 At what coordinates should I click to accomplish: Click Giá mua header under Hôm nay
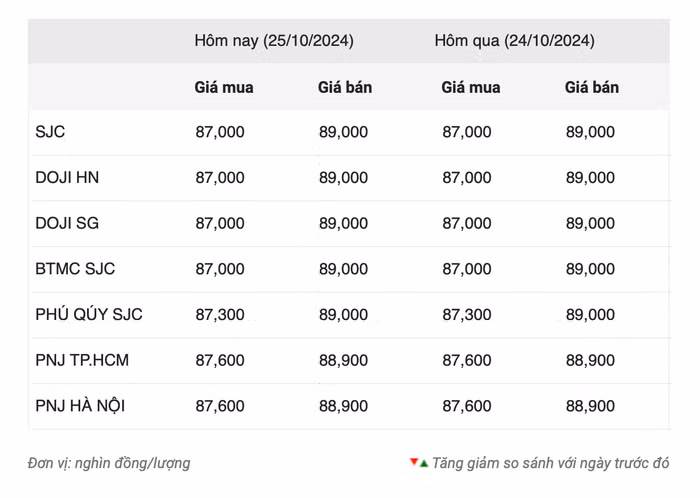click(x=224, y=87)
